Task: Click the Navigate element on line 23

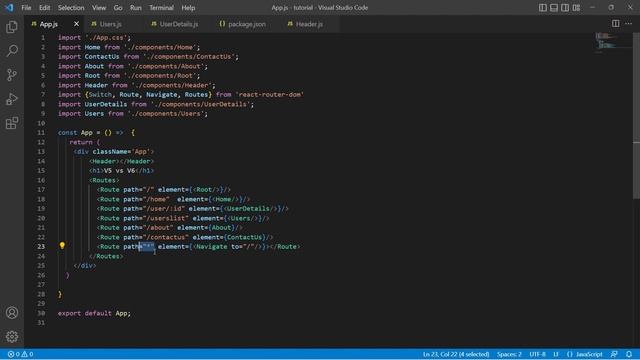Action: point(211,247)
